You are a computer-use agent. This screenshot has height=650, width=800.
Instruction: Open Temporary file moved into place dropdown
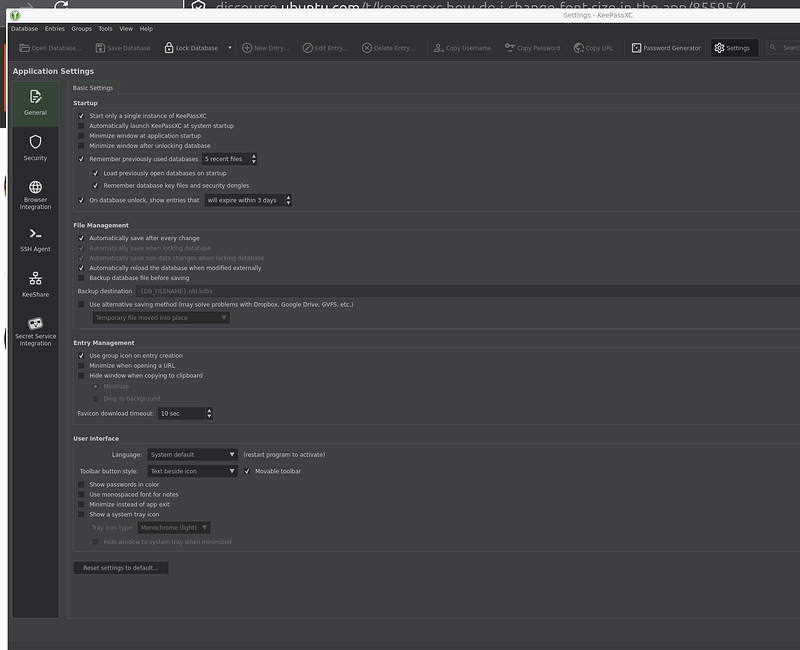(161, 318)
